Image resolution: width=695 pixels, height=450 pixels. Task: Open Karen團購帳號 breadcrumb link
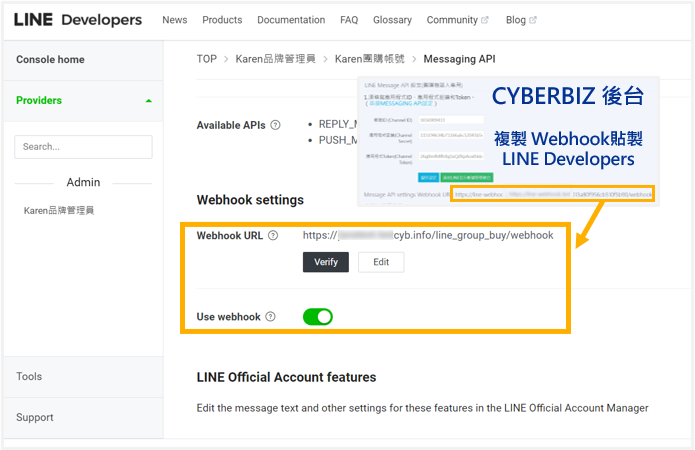(x=371, y=59)
